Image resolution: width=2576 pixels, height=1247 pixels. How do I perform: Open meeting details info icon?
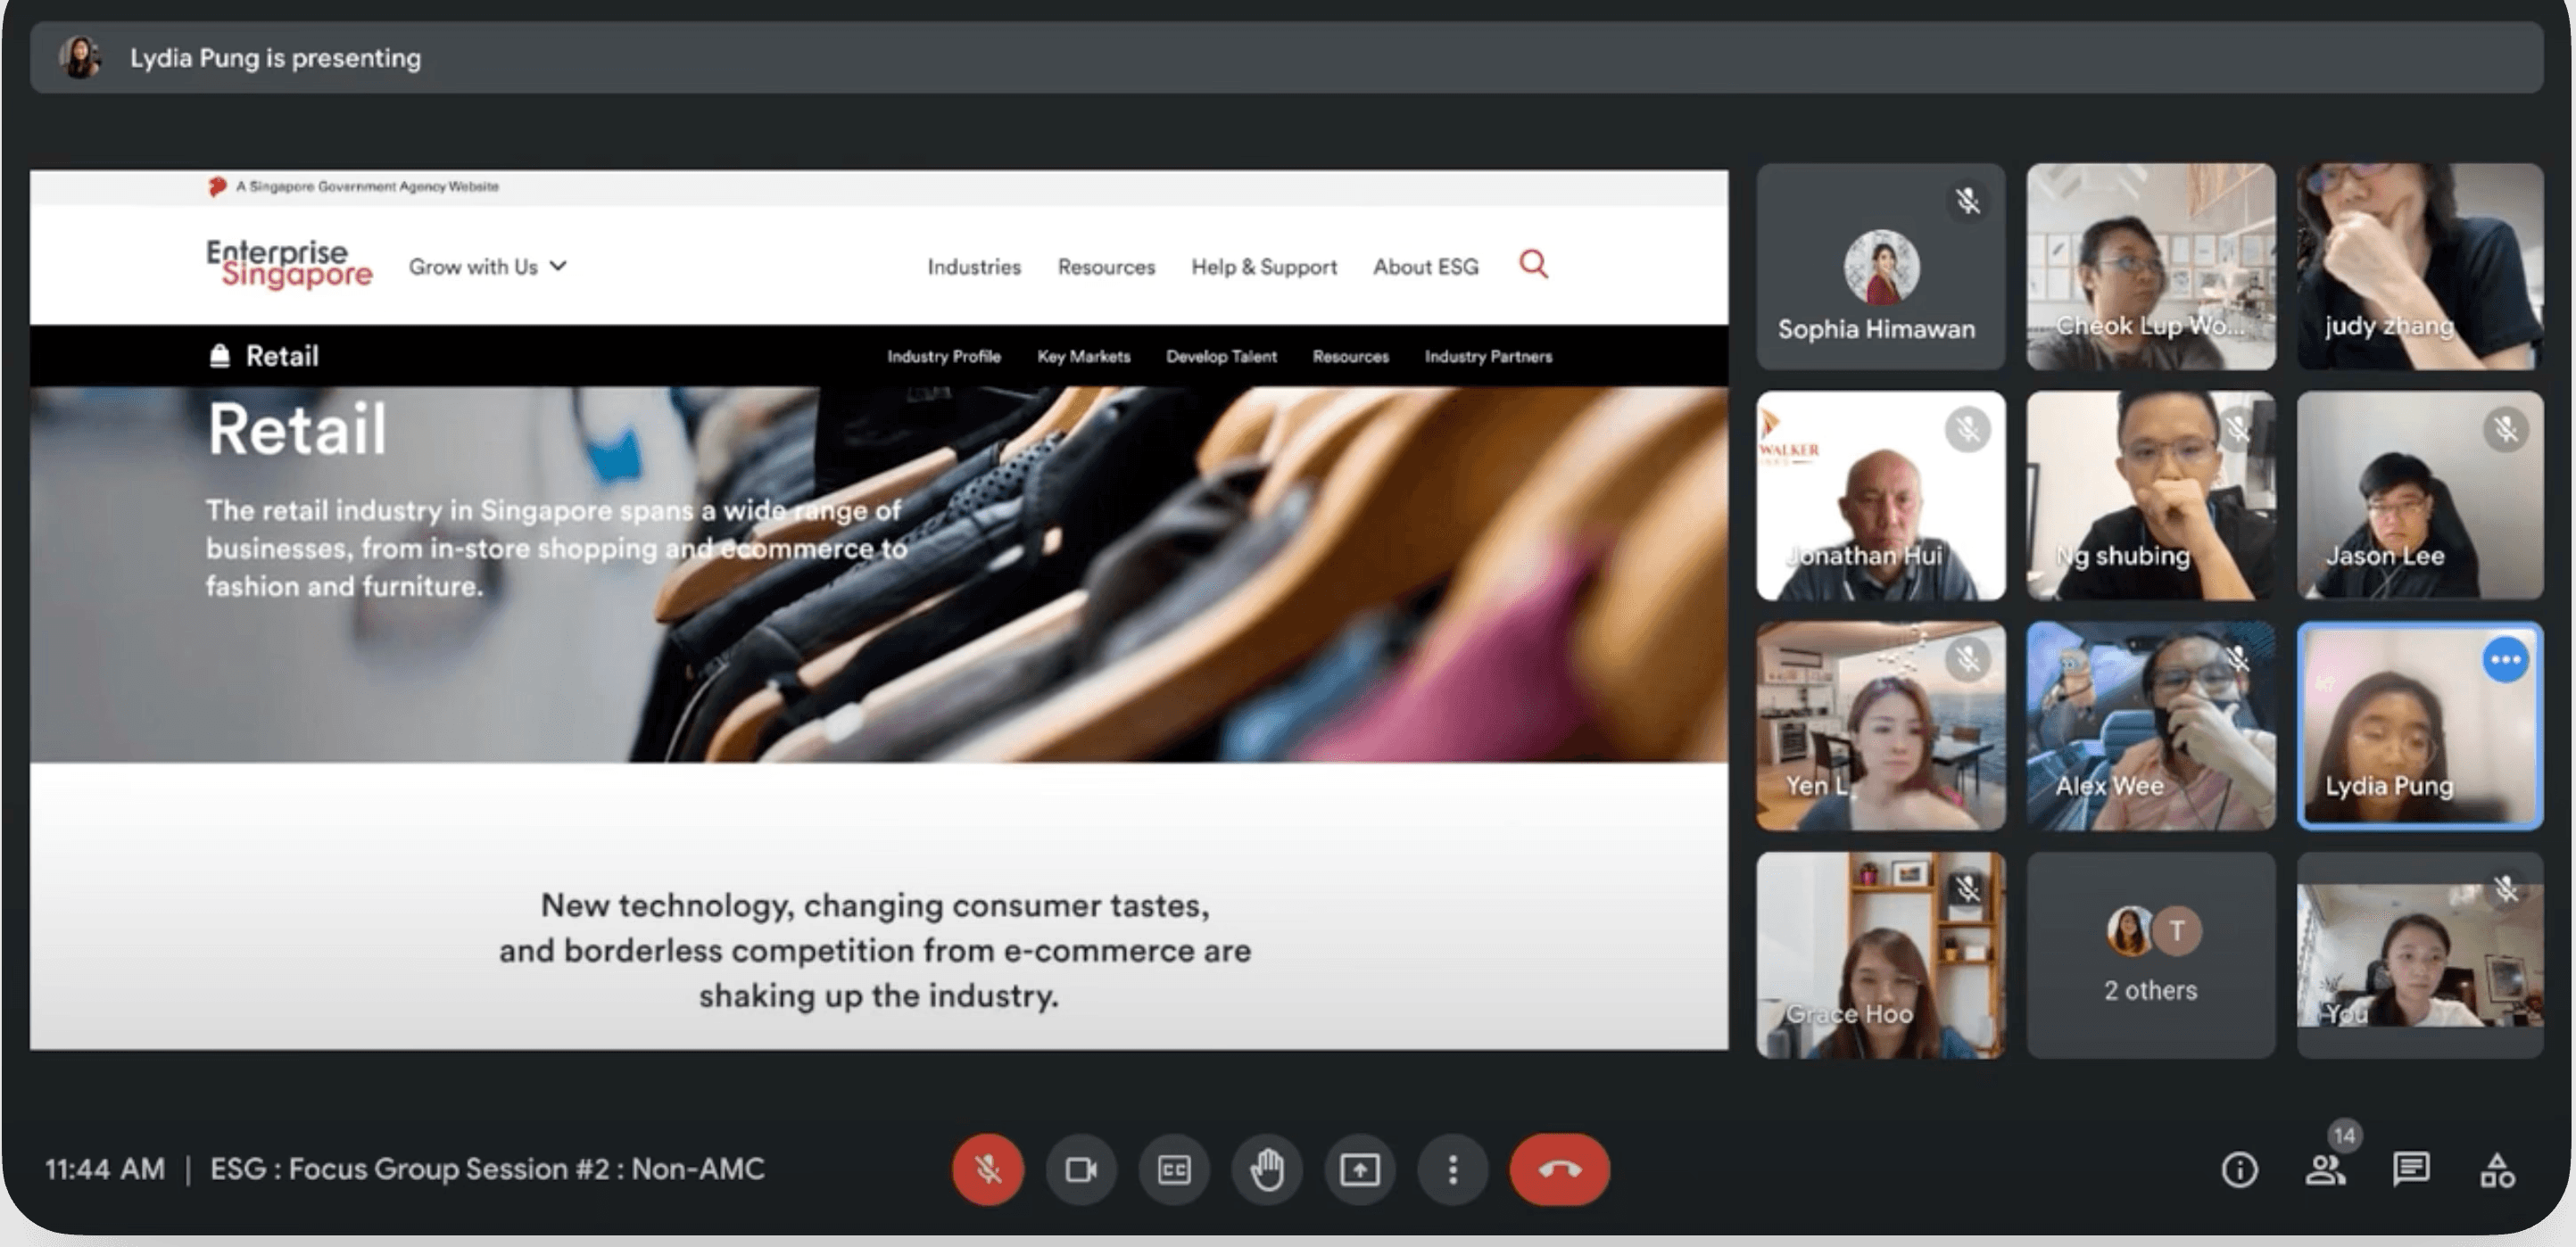[2239, 1169]
